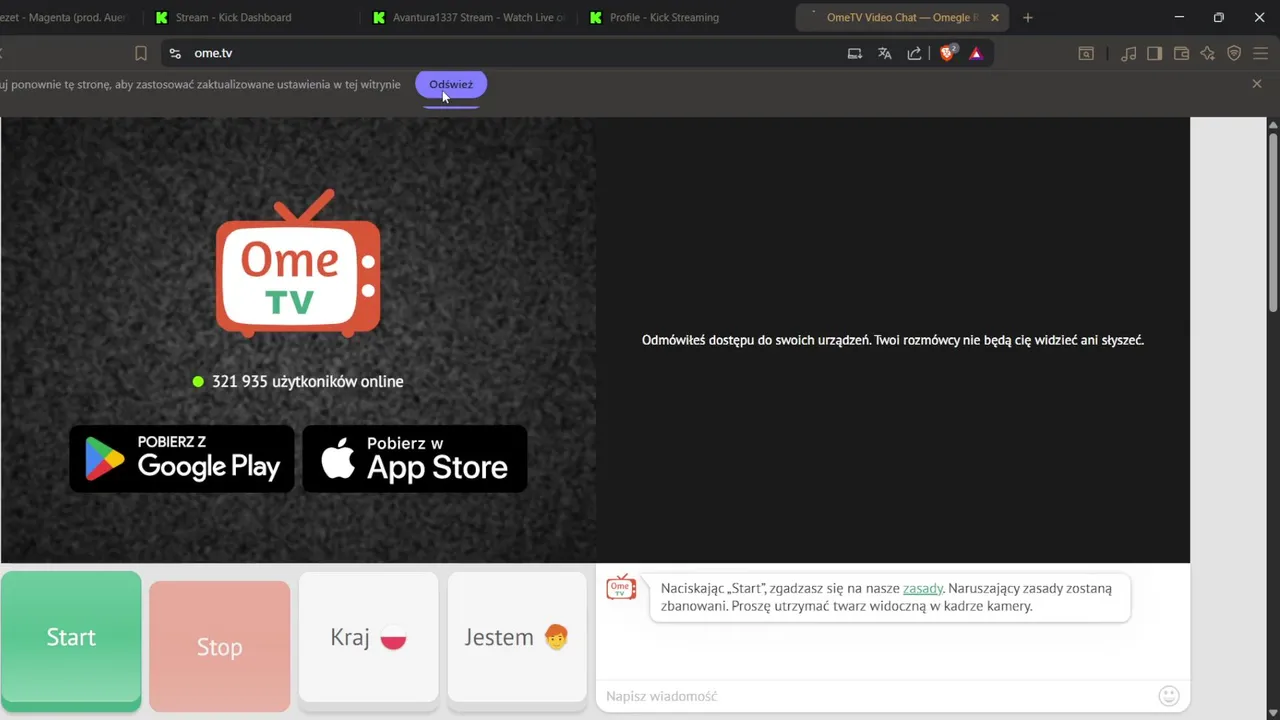This screenshot has width=1280, height=720.
Task: Click the Odśwież reload button
Action: (451, 84)
